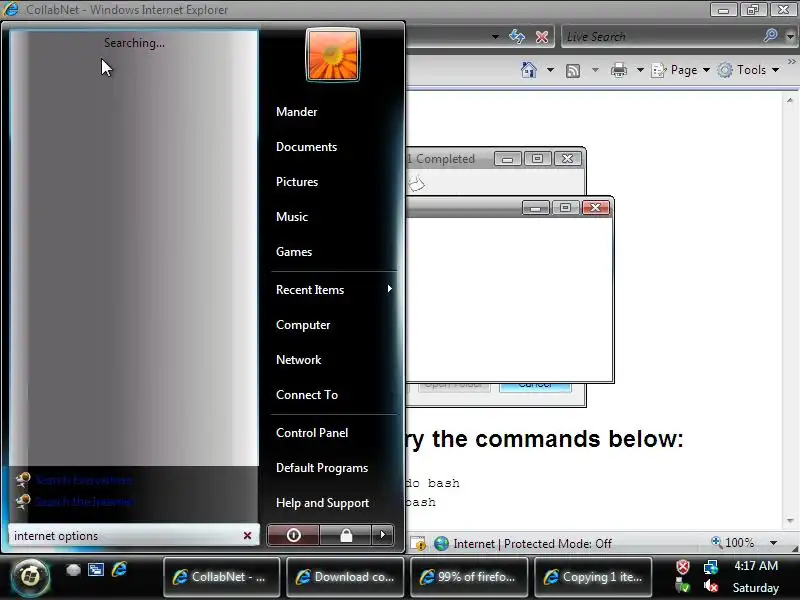
Task: Open search provider dropdown arrow
Action: click(790, 37)
